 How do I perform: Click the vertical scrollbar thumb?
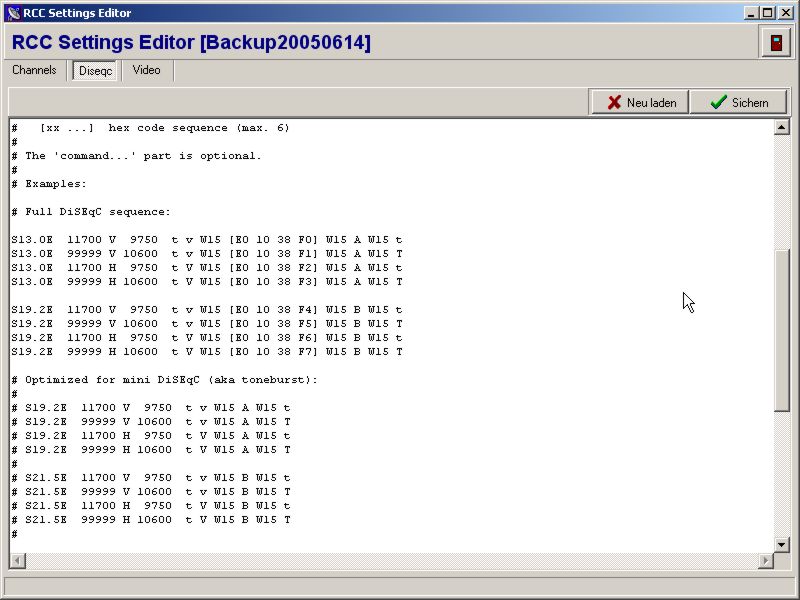point(782,330)
